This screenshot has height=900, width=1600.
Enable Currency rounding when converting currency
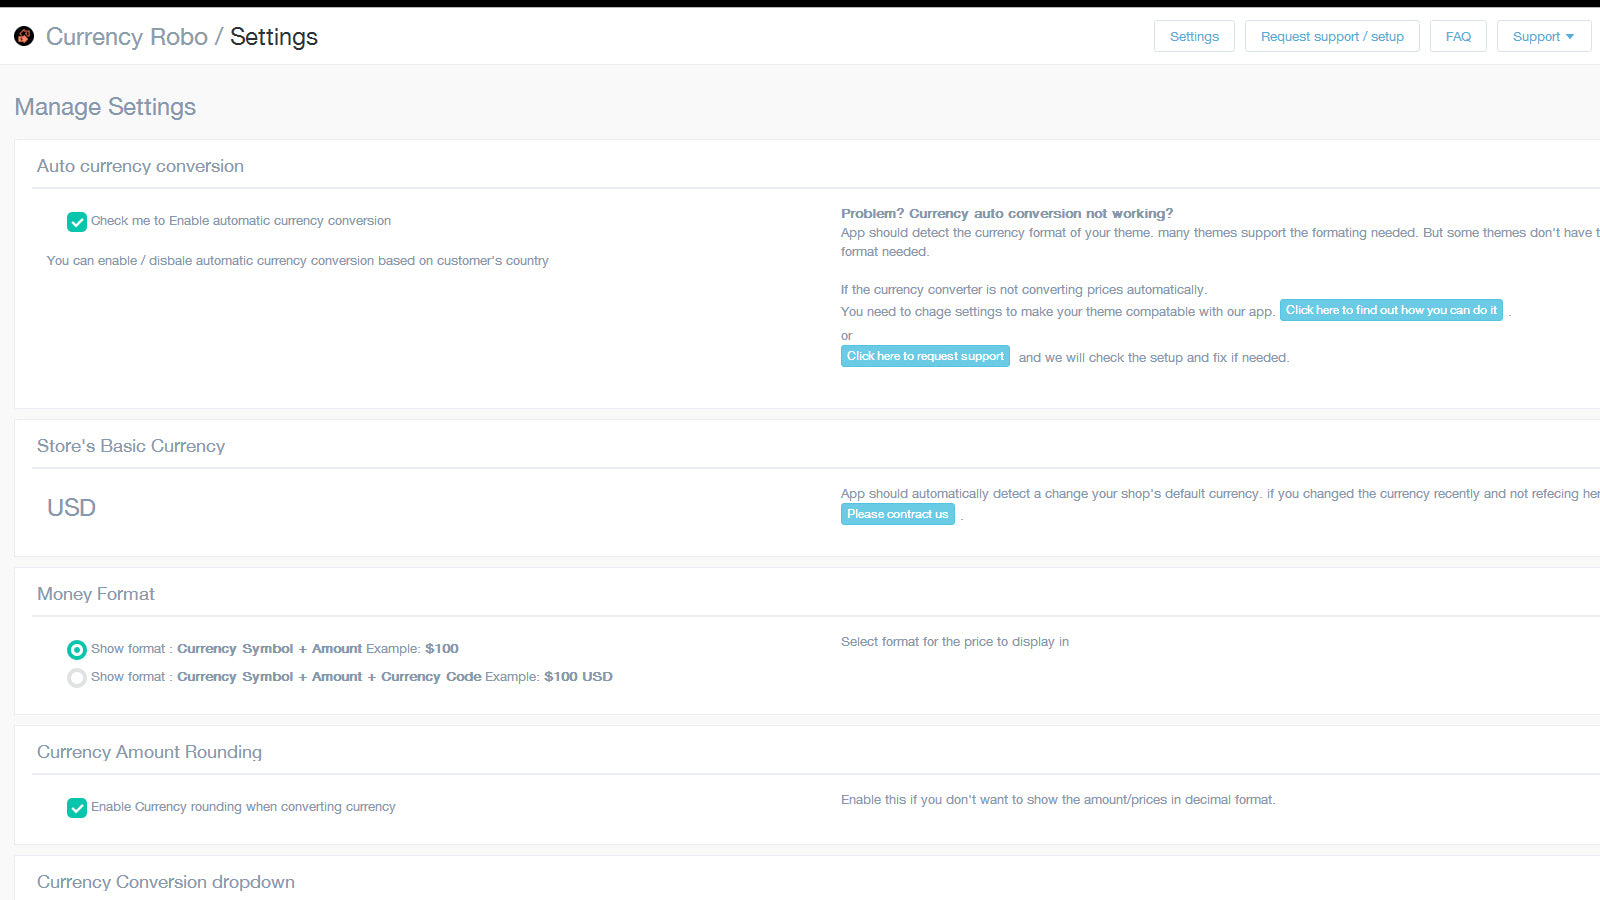[x=77, y=807]
